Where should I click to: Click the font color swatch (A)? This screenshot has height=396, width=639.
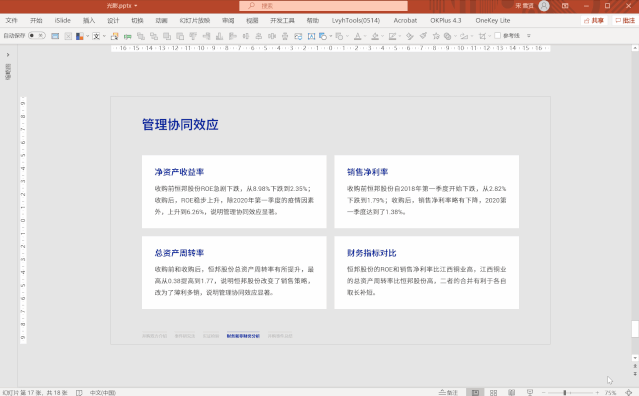[x=357, y=36]
